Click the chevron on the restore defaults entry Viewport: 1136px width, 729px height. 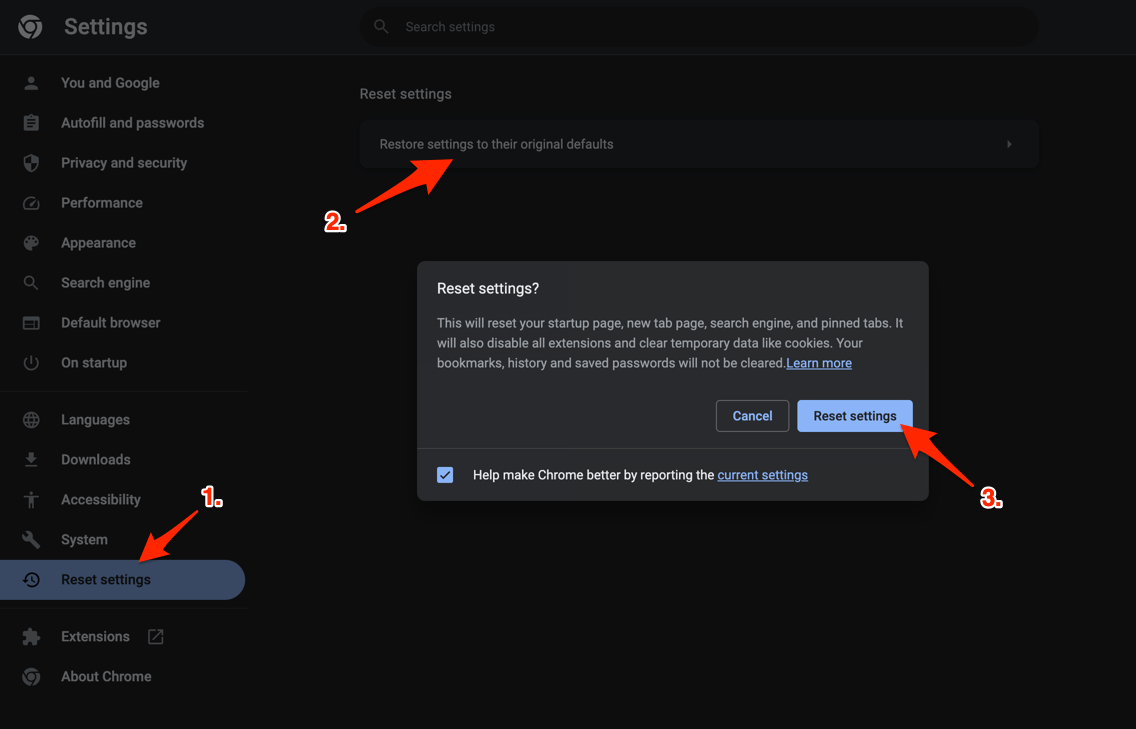click(x=1009, y=143)
